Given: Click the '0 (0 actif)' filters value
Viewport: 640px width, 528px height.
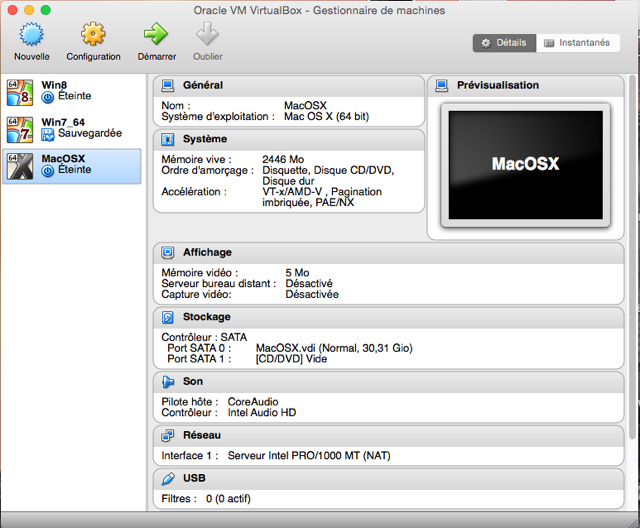Looking at the screenshot, I should 228,499.
